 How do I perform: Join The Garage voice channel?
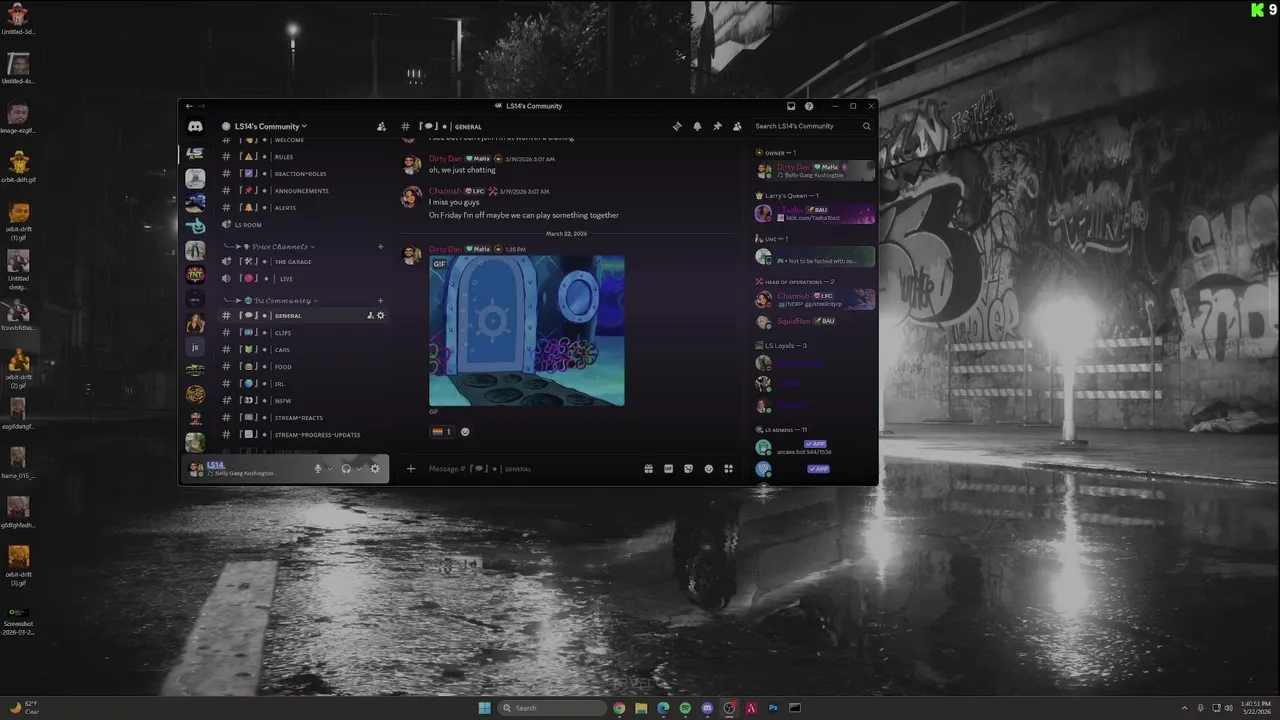coord(303,262)
